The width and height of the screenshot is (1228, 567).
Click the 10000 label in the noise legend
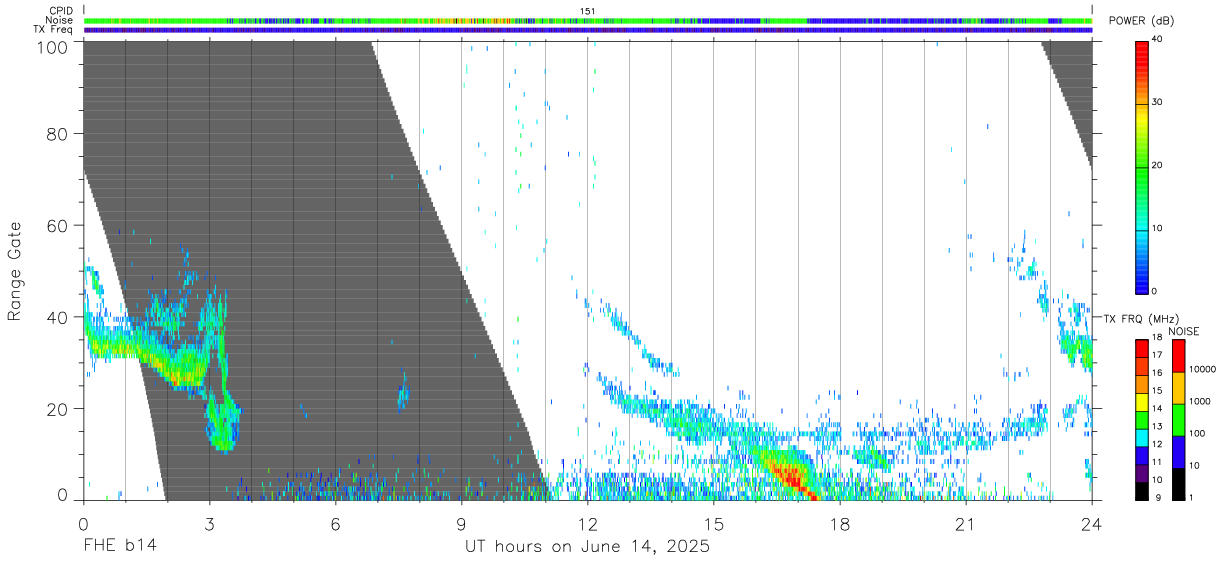(1203, 368)
